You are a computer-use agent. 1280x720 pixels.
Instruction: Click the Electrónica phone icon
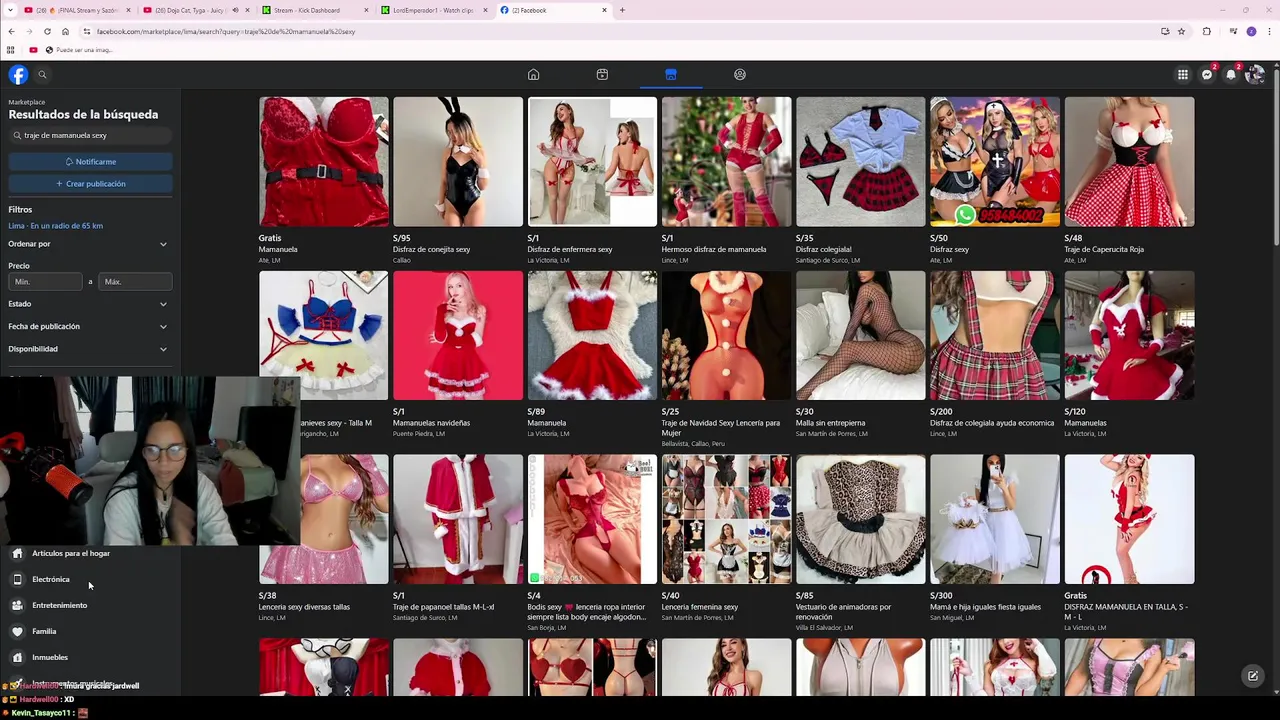tap(17, 579)
